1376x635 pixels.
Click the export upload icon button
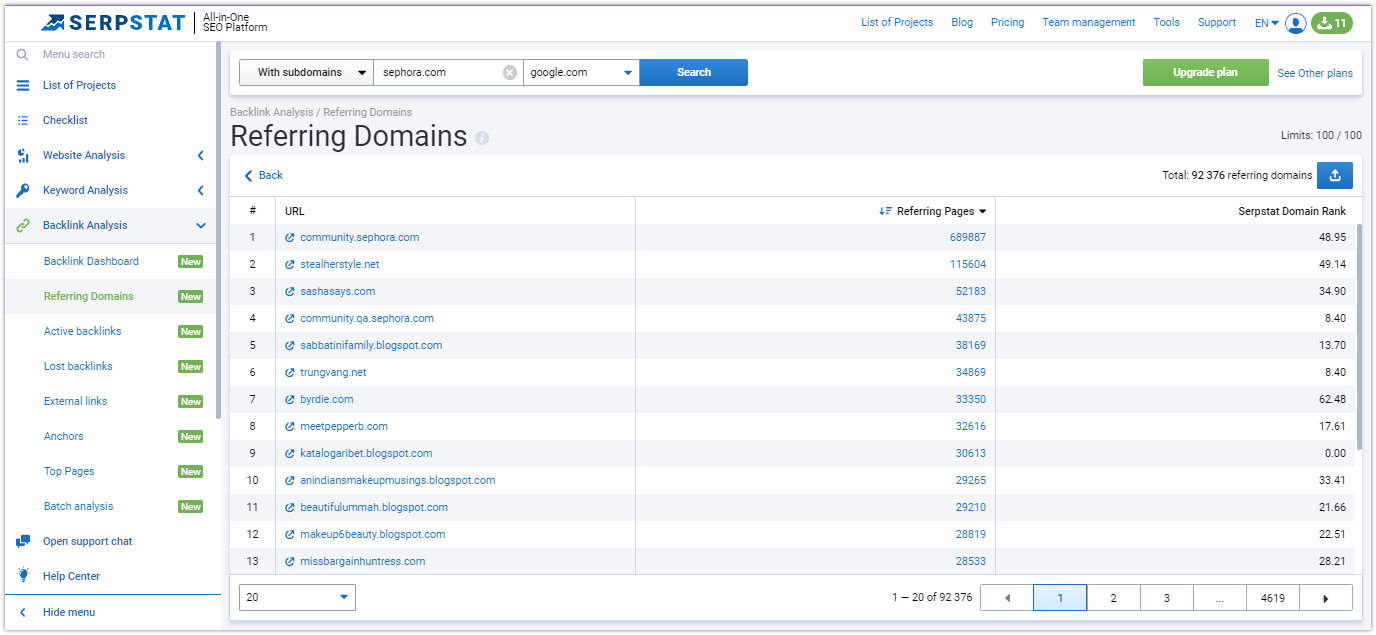tap(1335, 175)
